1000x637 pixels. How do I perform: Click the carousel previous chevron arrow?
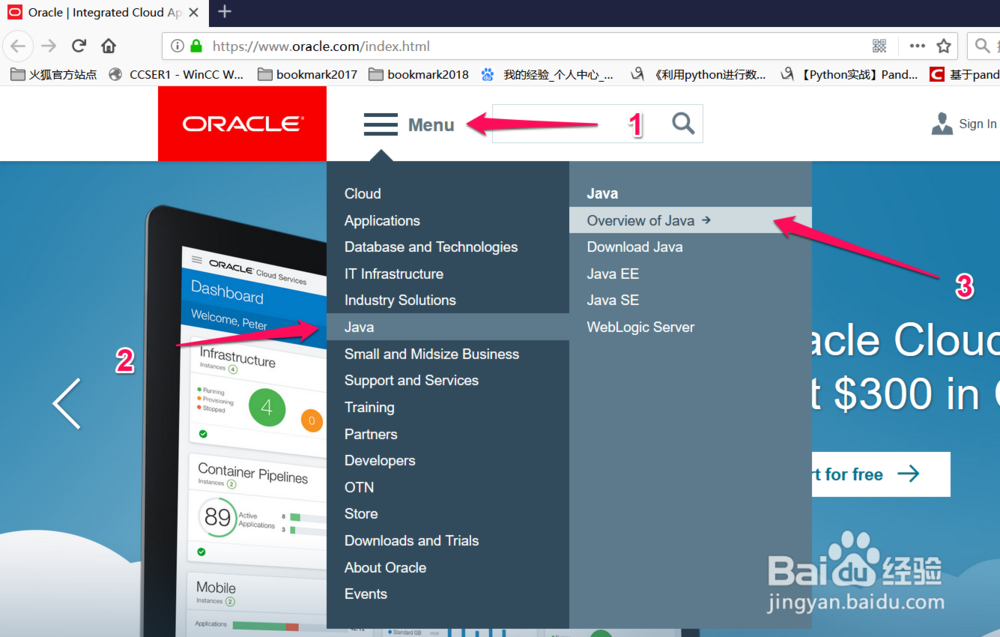pos(67,404)
